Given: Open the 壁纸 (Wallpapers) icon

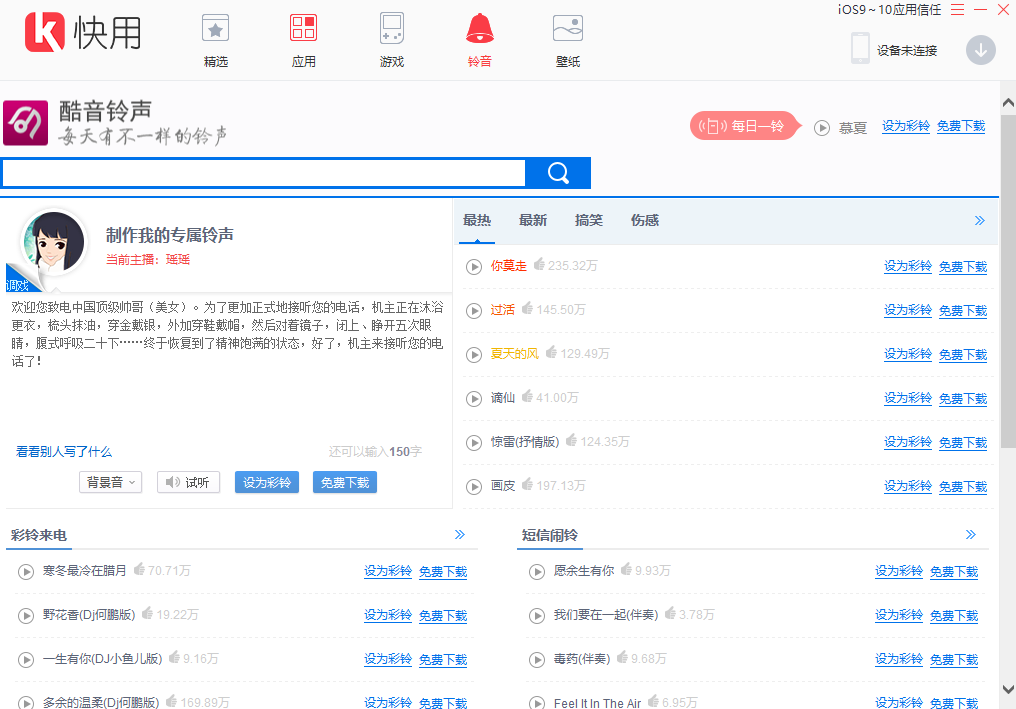Looking at the screenshot, I should click(567, 29).
